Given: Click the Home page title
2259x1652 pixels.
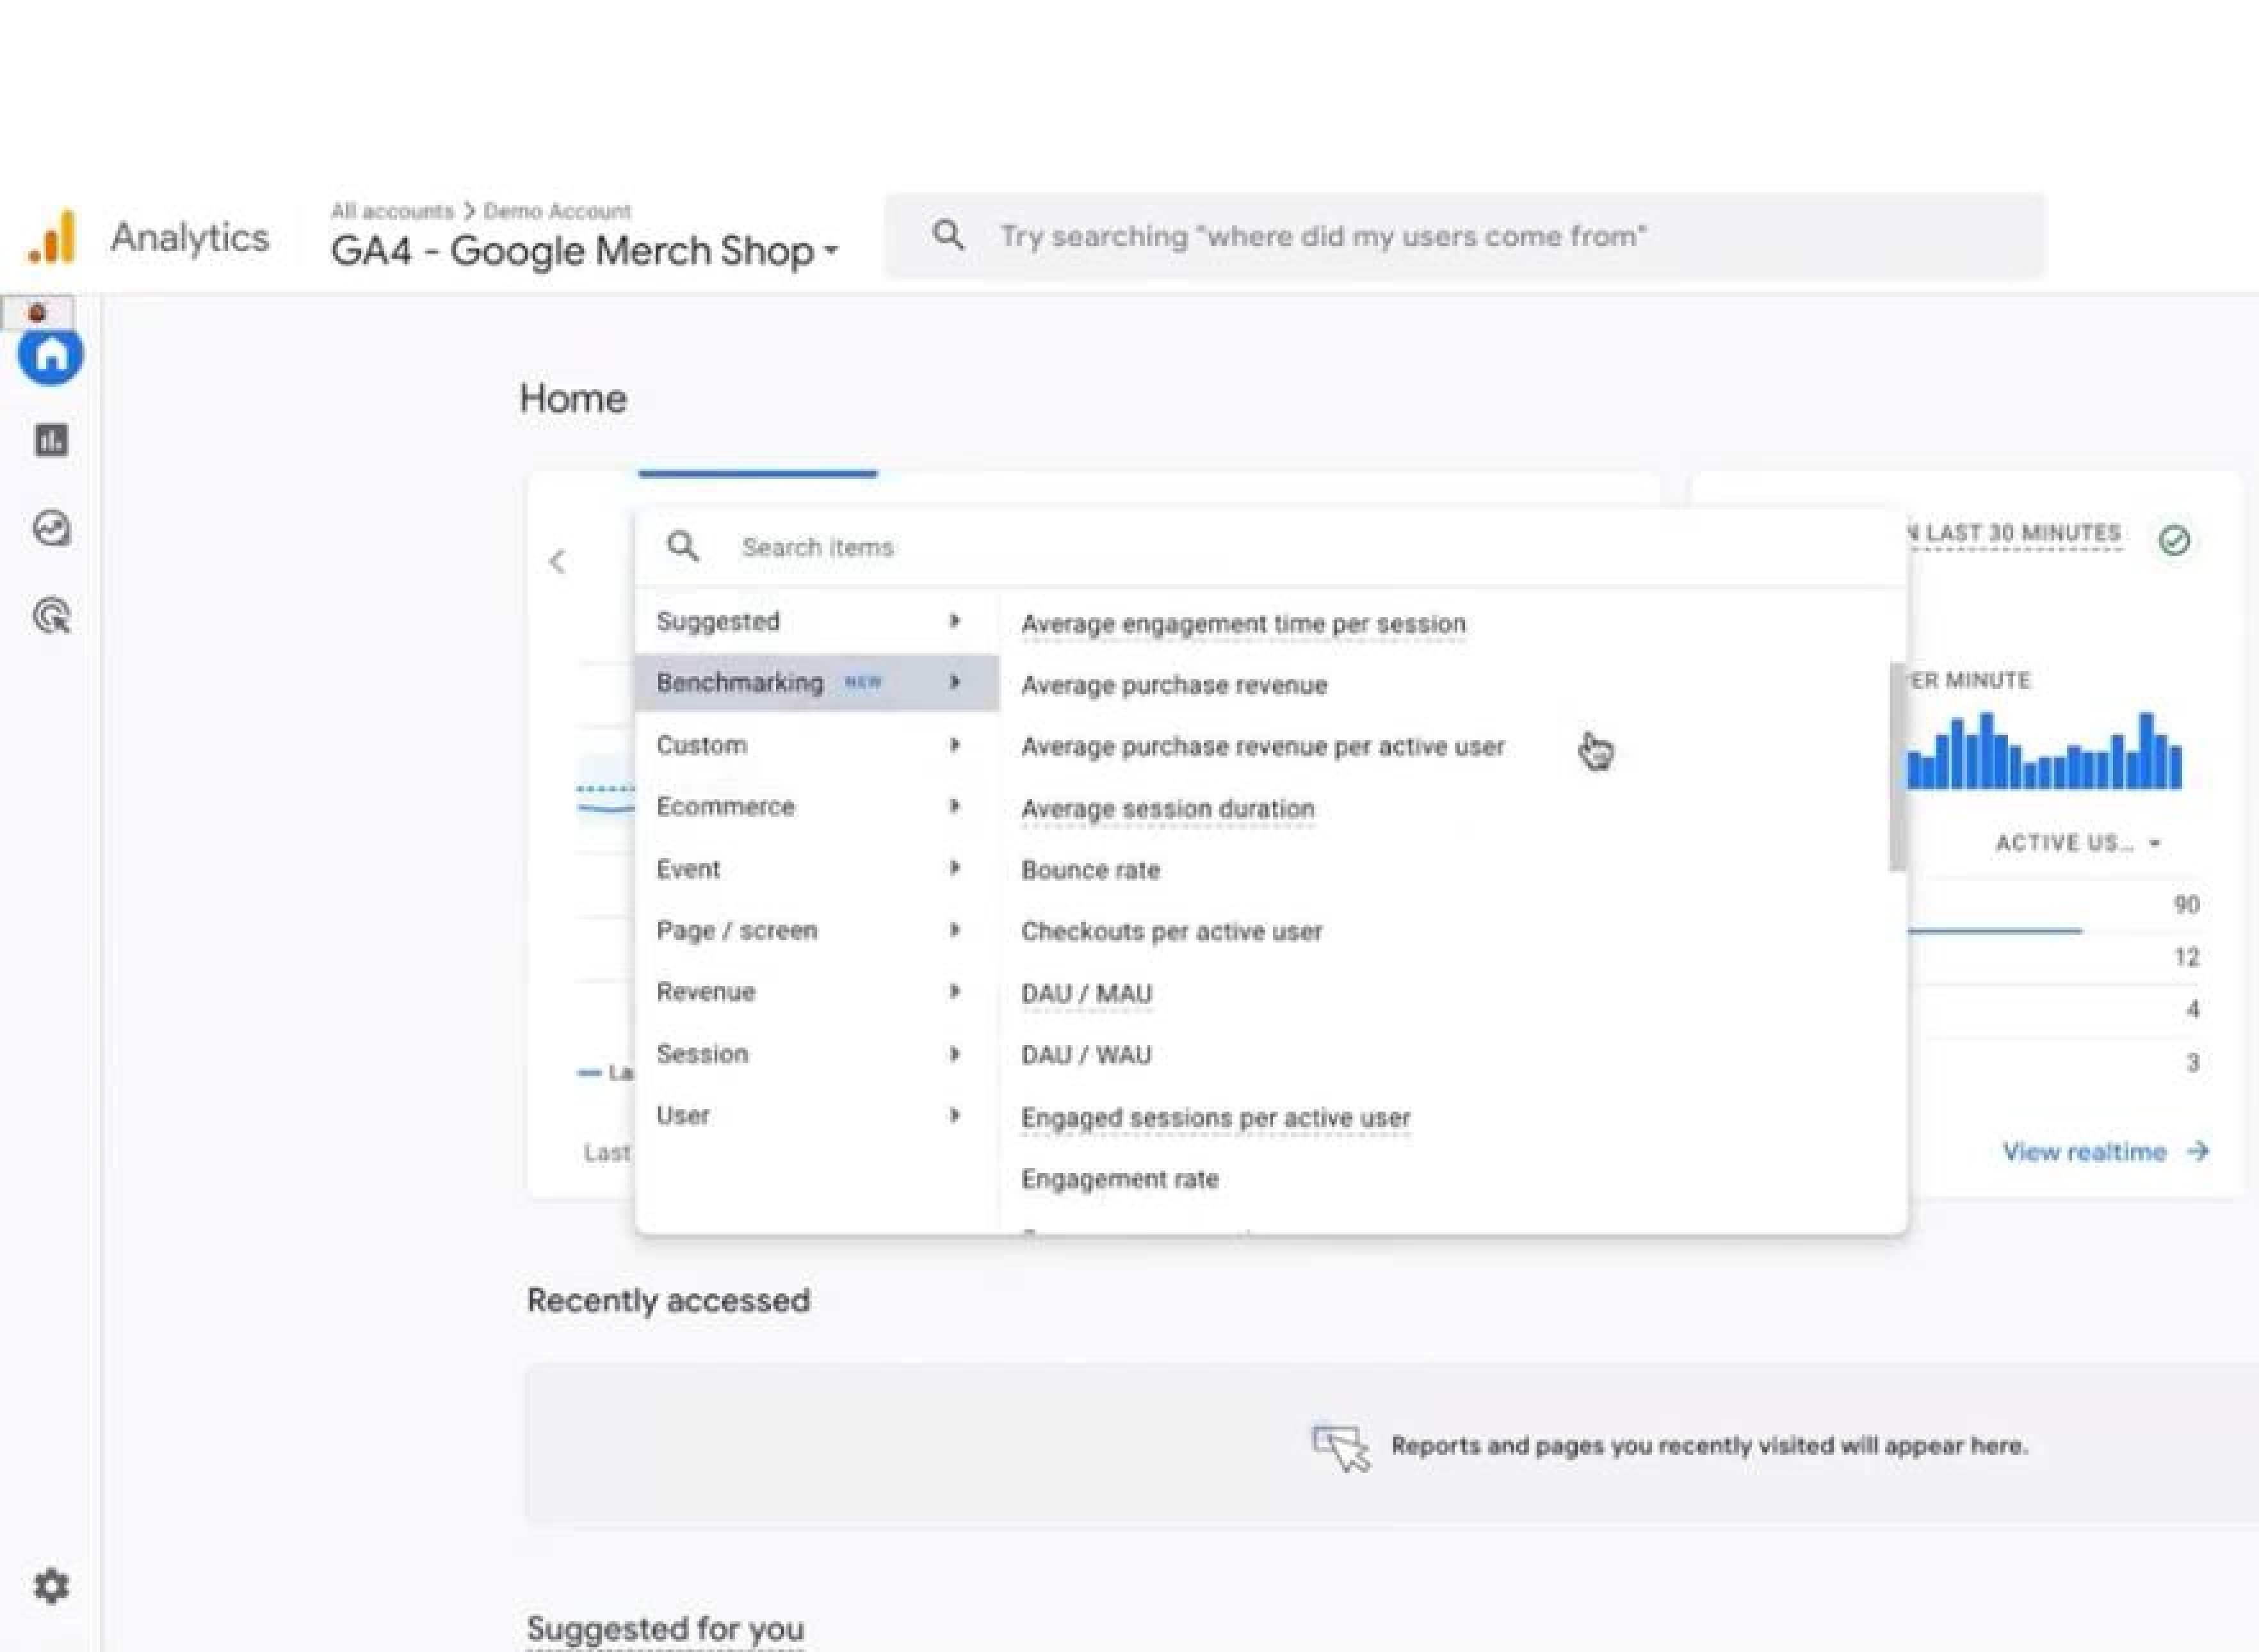Looking at the screenshot, I should [573, 398].
